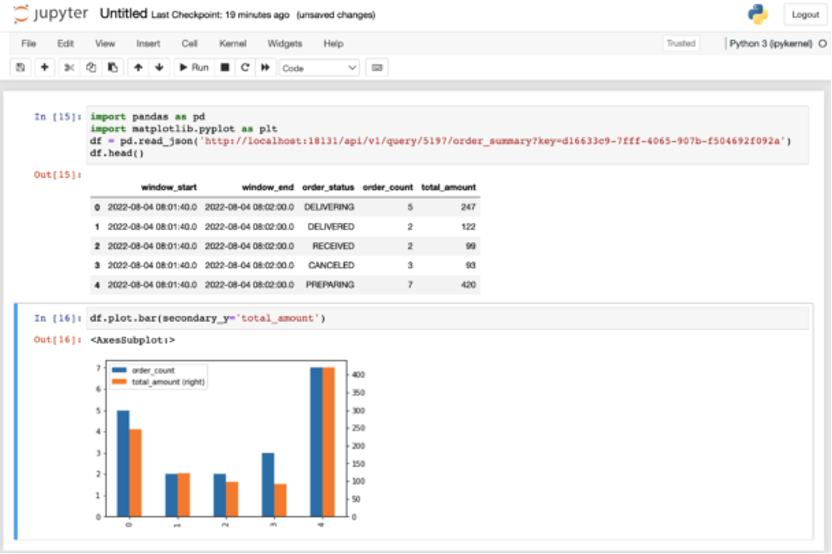The image size is (832, 554).
Task: Open the Cell menu
Action: point(189,44)
